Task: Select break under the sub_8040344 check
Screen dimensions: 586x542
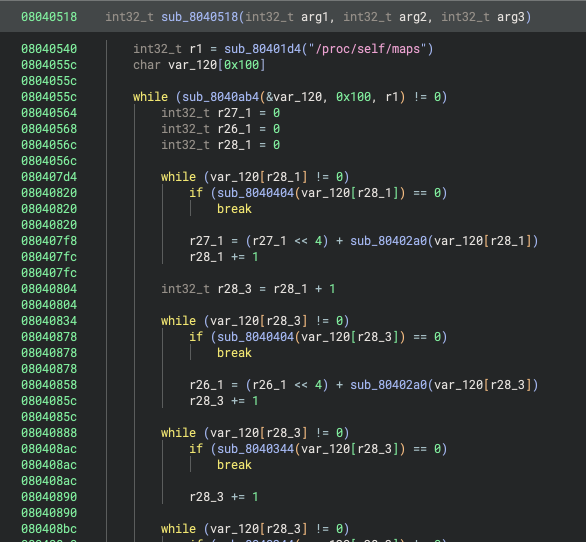Action: tap(234, 465)
